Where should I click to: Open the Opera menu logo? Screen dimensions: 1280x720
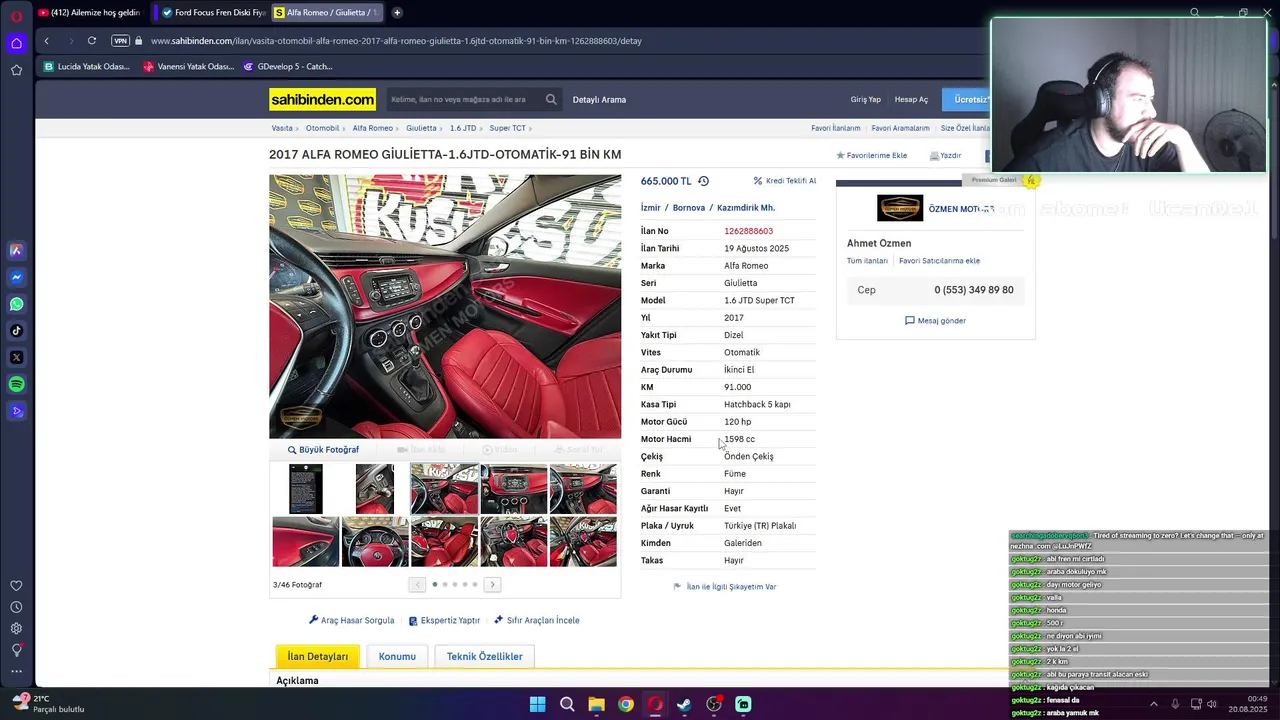16,15
